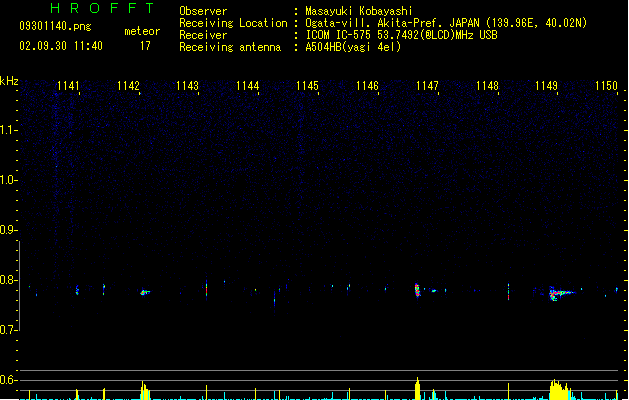This screenshot has height=400, width=629.
Task: Click the 1148 time axis marker
Action: [x=487, y=86]
